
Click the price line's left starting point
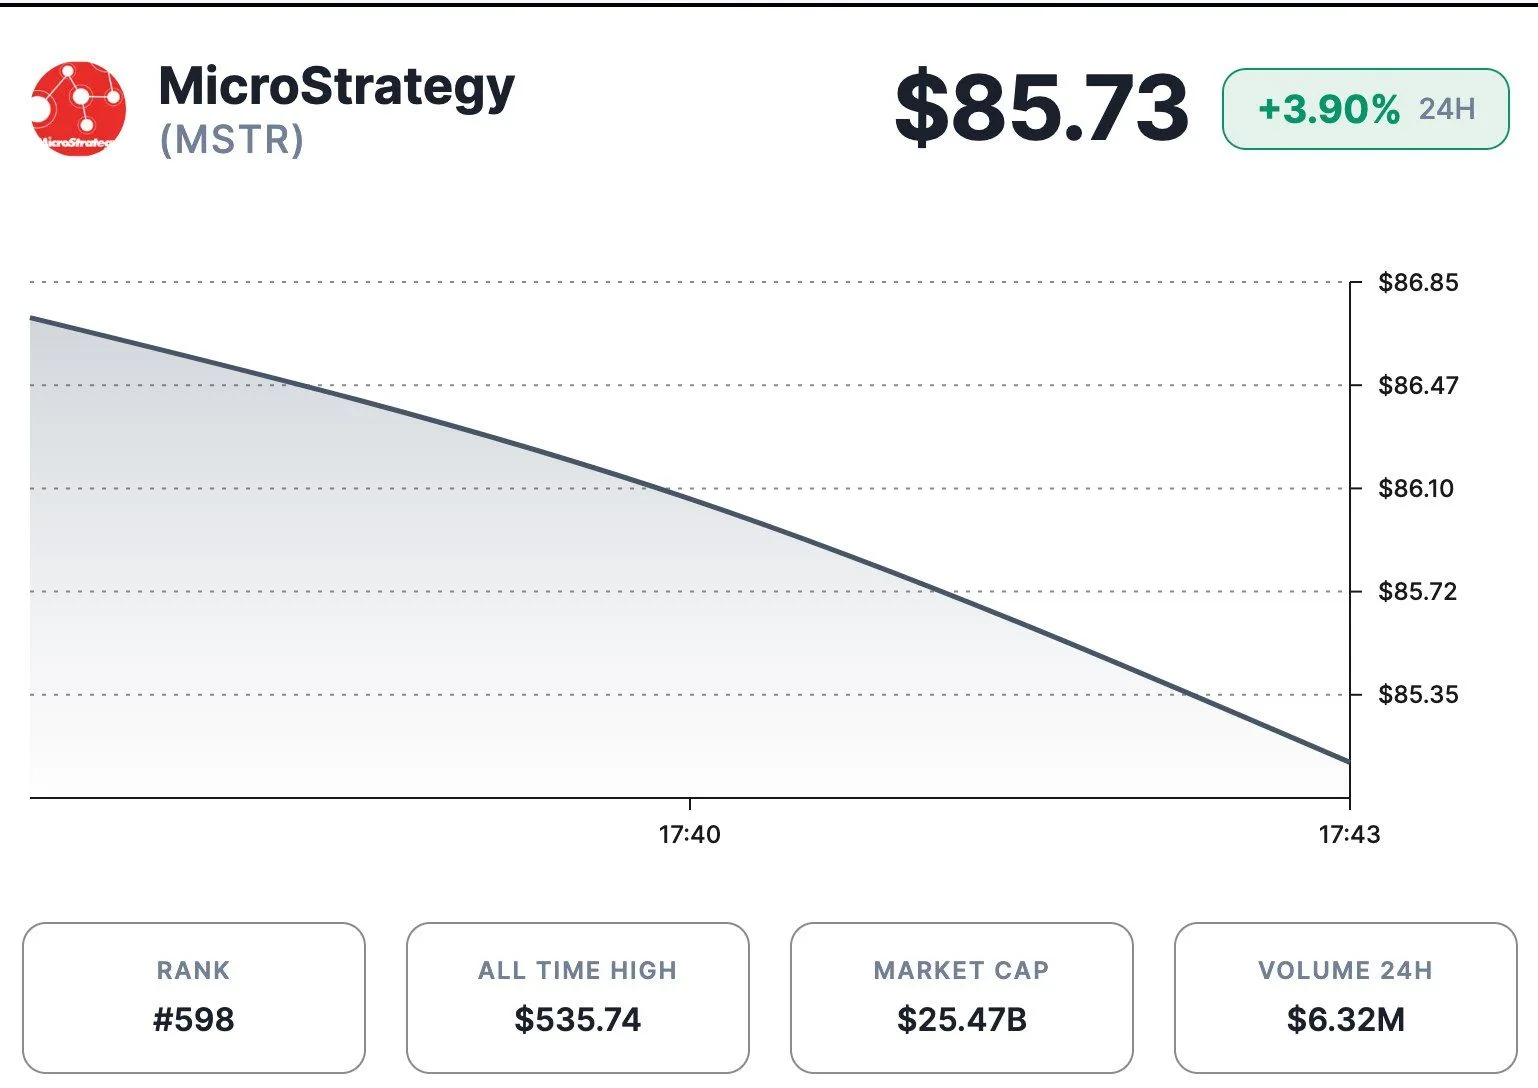coord(32,318)
